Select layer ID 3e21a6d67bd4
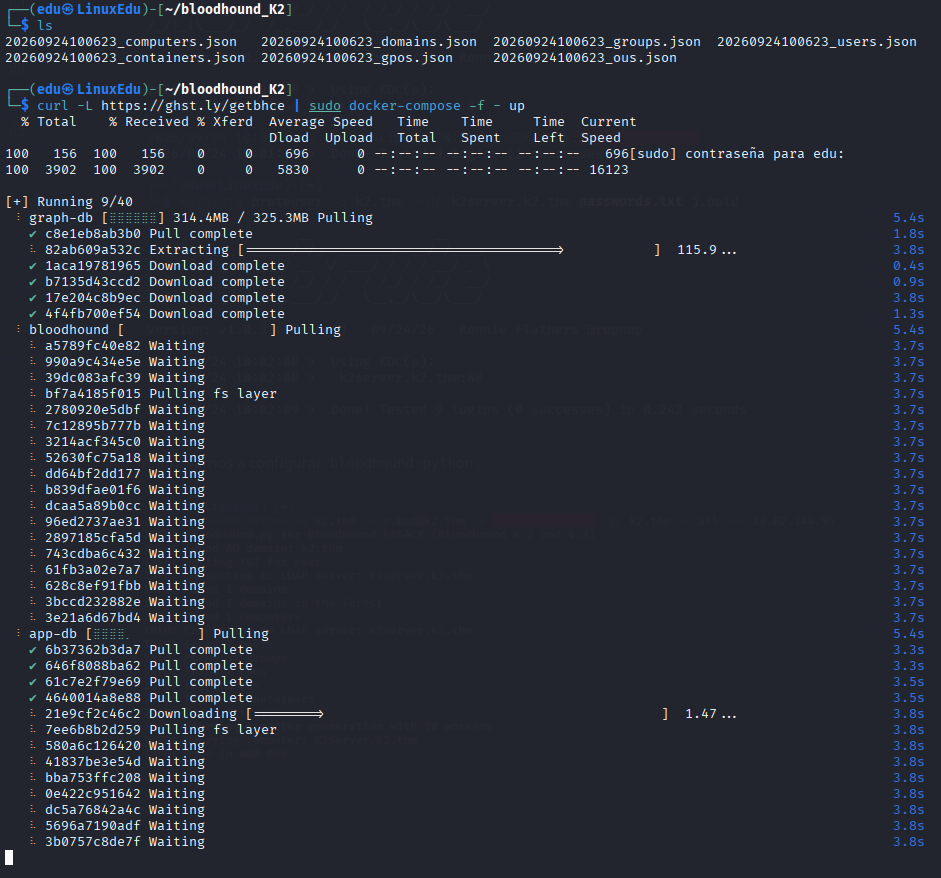Screen dimensions: 941x878 tap(92, 618)
